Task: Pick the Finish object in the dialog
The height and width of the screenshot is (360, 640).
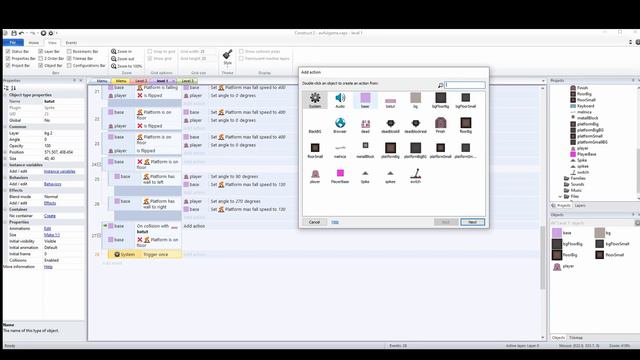Action: pyautogui.click(x=440, y=125)
